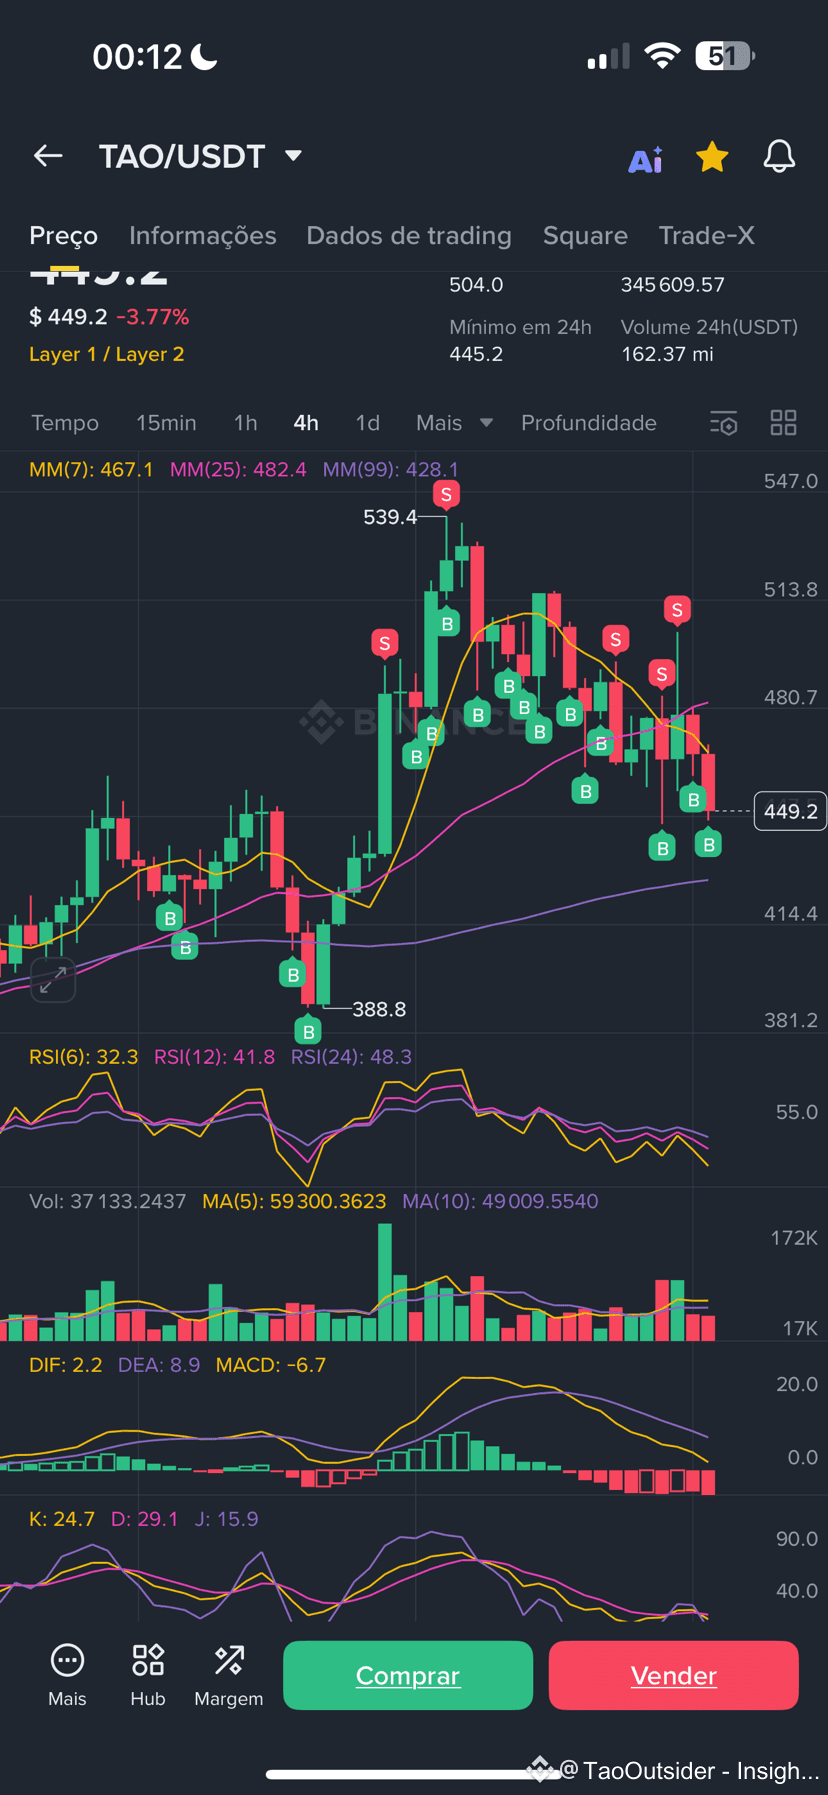The image size is (828, 1795).
Task: Tap the MM(25): 482.4 indicator label
Action: pos(238,469)
